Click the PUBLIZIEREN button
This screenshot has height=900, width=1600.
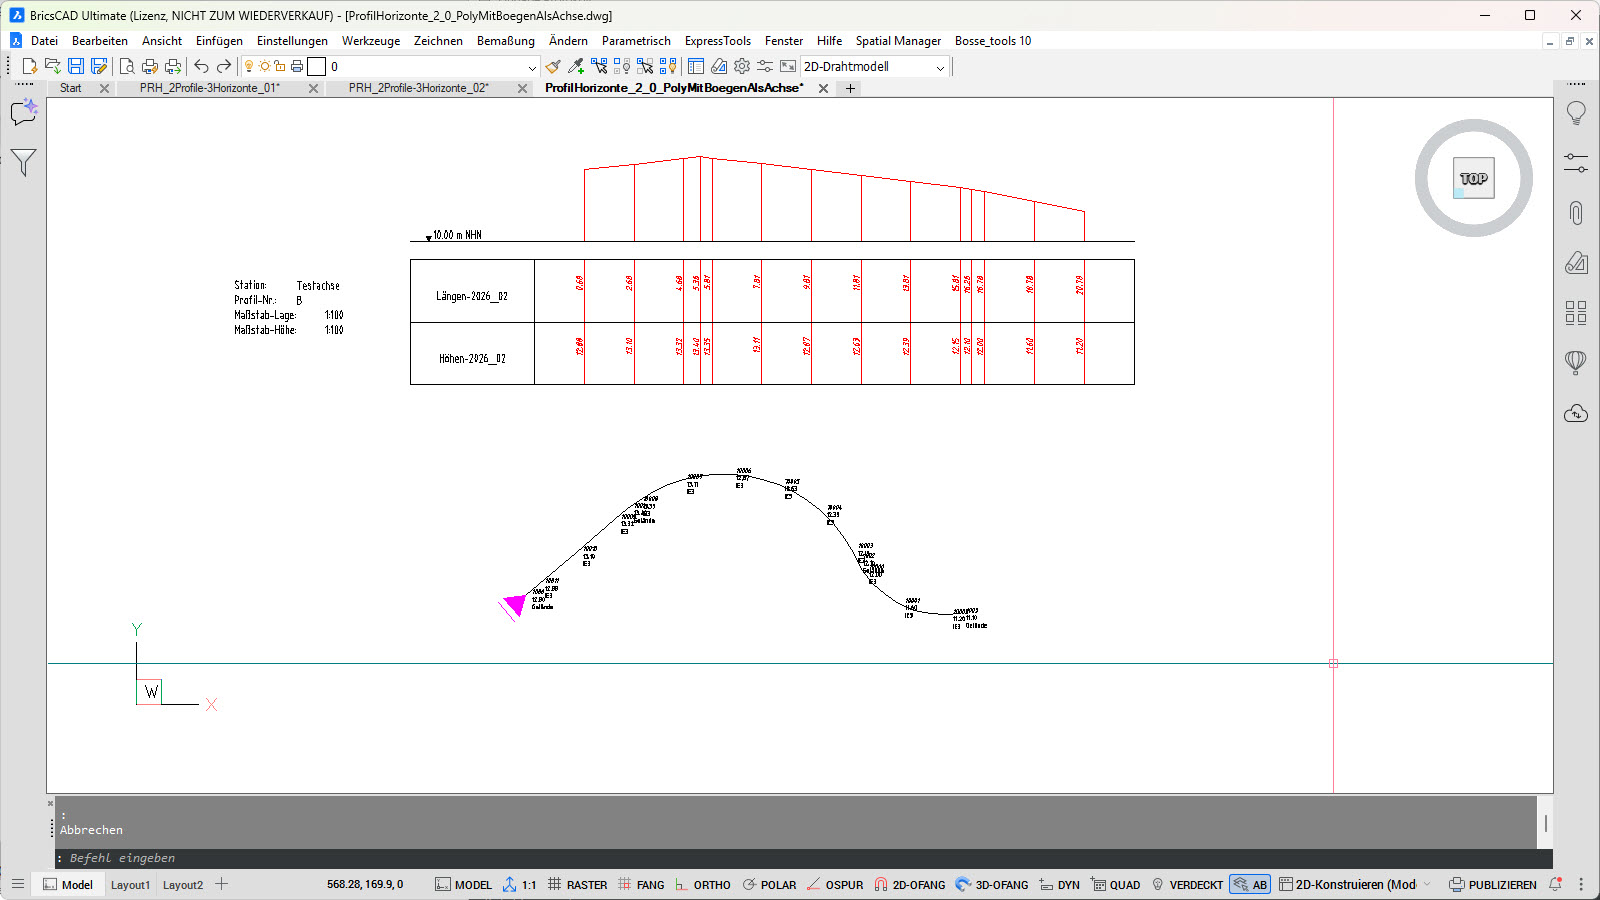[1492, 885]
